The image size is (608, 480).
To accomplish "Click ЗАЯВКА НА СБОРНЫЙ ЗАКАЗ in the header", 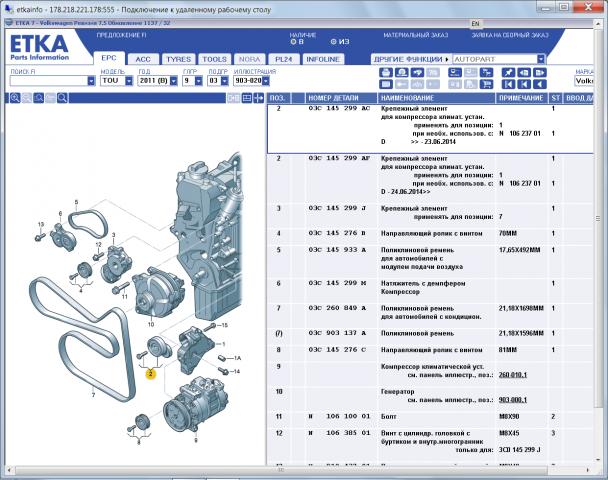I will (510, 35).
